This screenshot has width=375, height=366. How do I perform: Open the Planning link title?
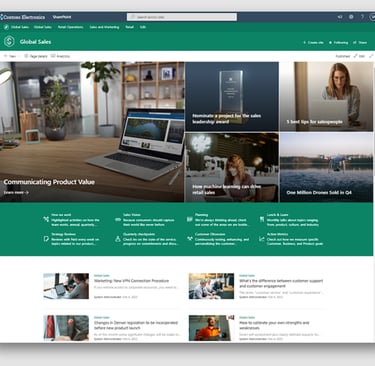click(201, 215)
